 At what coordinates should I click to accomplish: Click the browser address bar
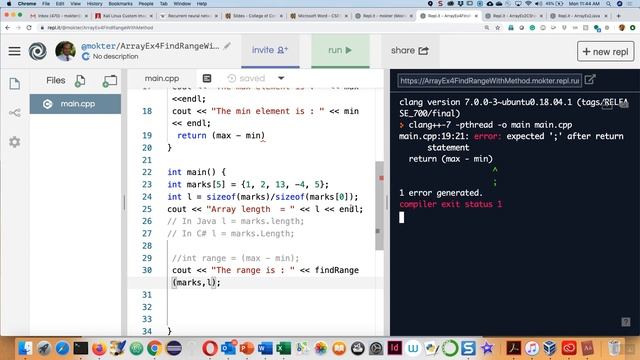click(261, 28)
